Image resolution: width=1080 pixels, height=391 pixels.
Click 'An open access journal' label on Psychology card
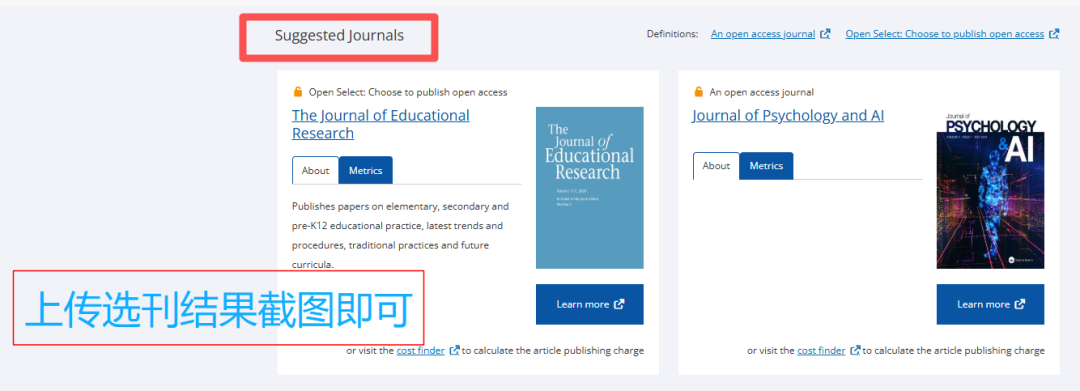pyautogui.click(x=762, y=92)
